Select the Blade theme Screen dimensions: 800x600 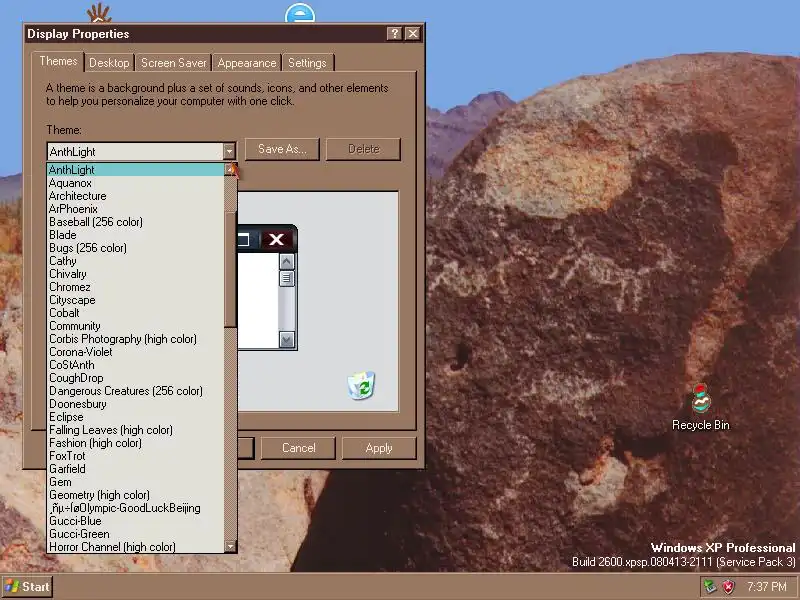point(136,235)
